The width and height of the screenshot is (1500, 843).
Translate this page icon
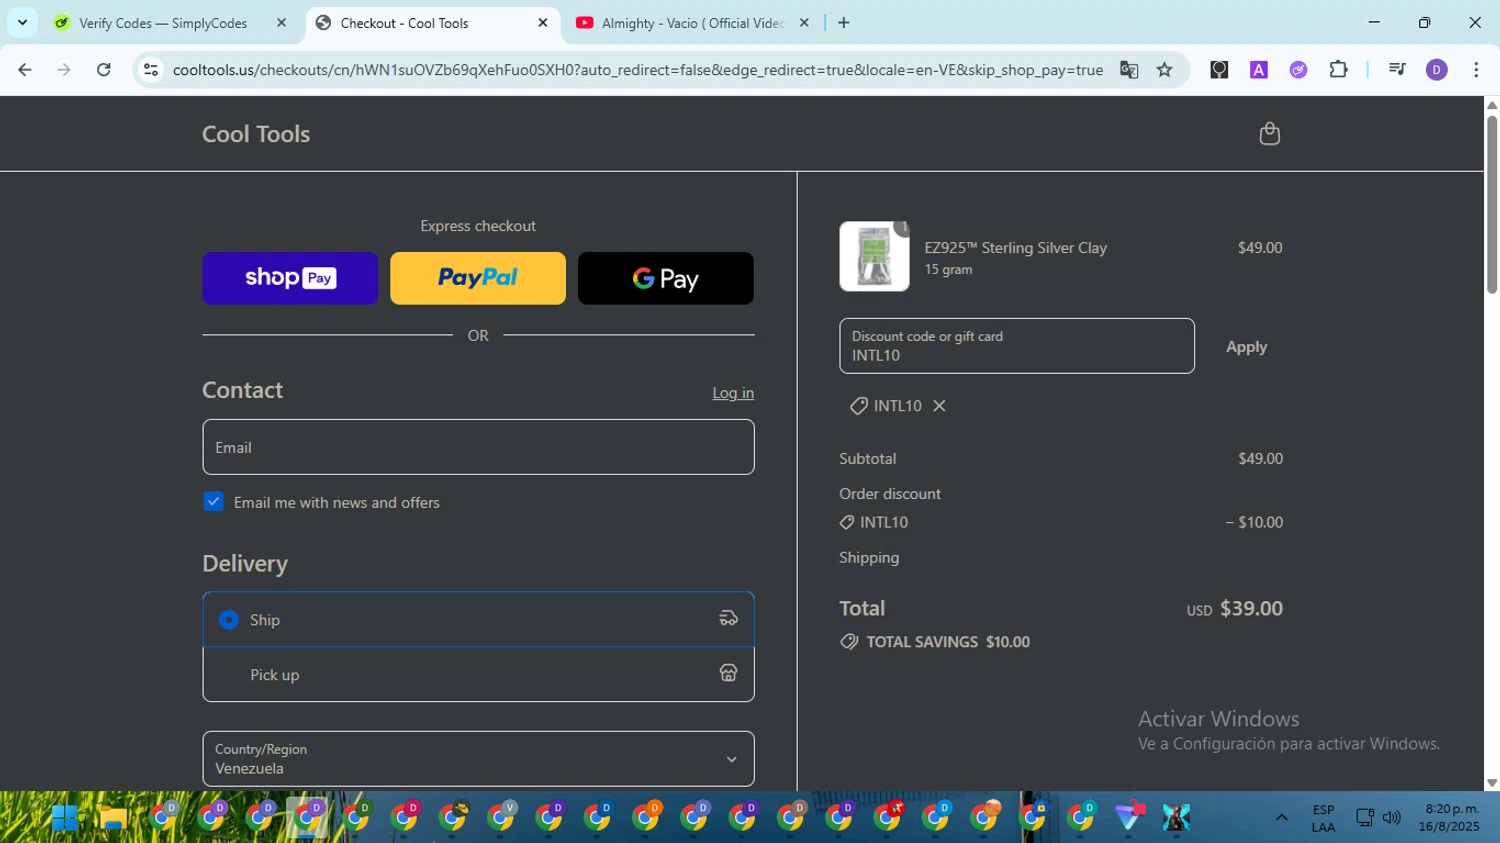tap(1129, 70)
